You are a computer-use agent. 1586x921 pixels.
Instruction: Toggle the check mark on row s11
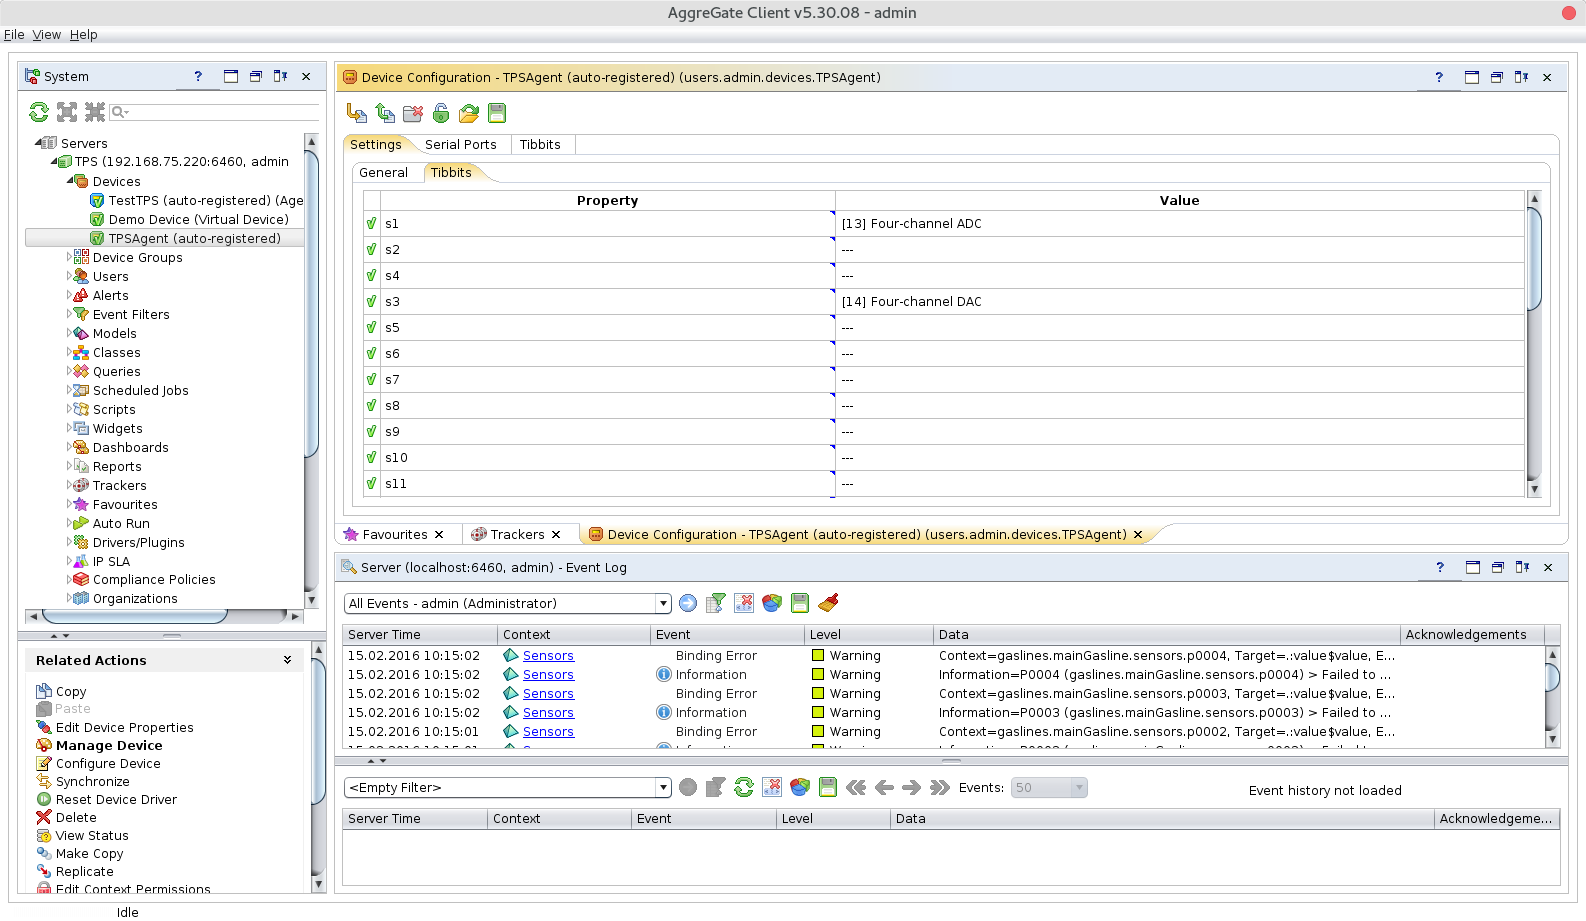(372, 483)
